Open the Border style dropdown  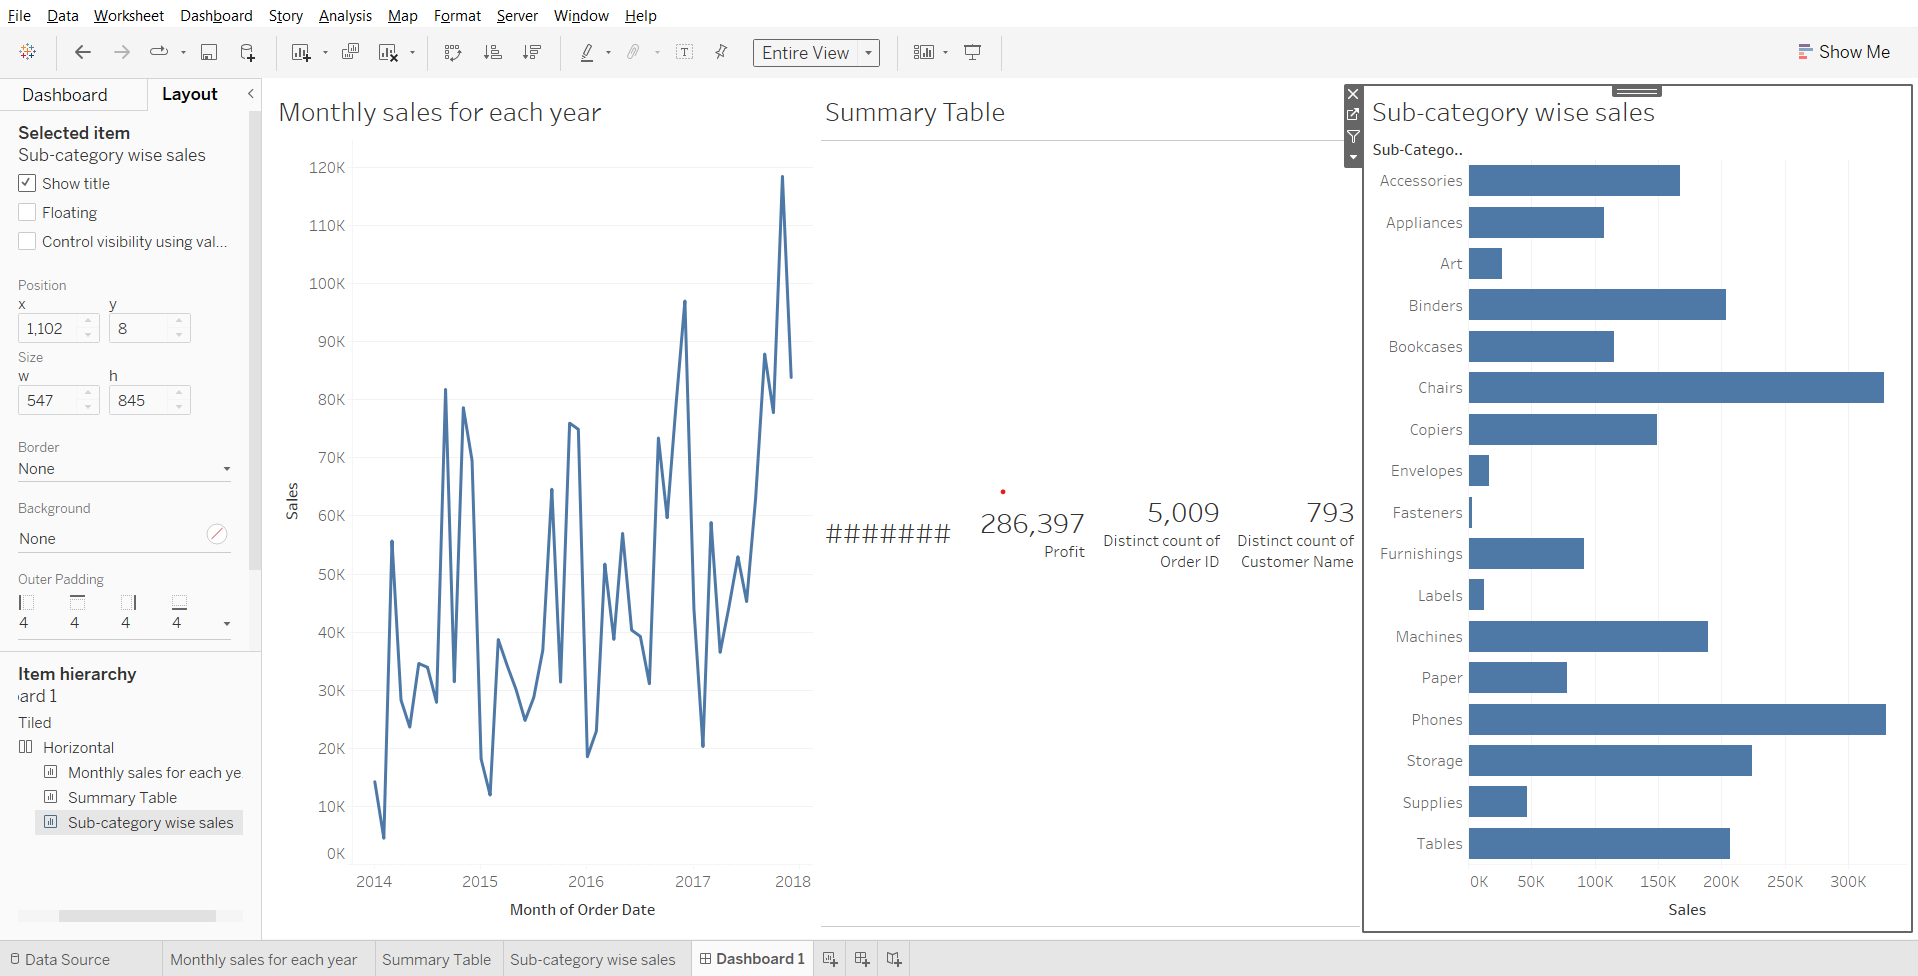coord(124,469)
